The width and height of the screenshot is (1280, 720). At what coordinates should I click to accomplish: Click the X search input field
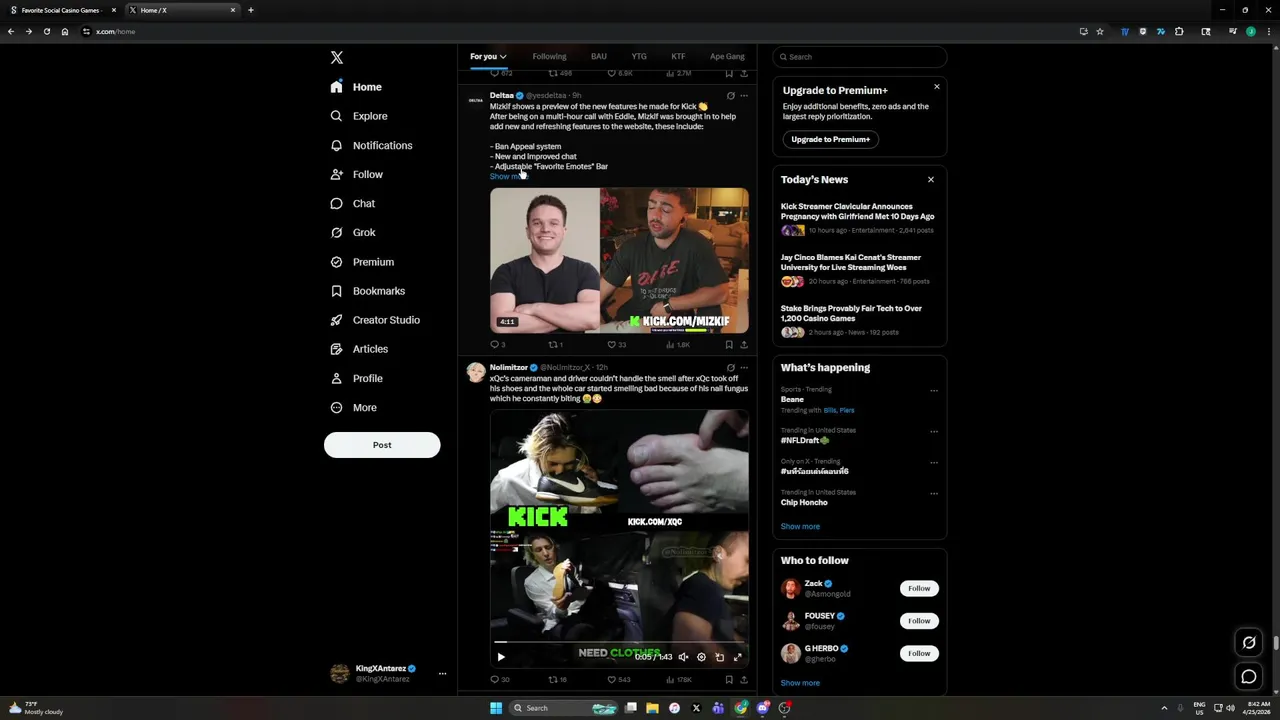(859, 57)
